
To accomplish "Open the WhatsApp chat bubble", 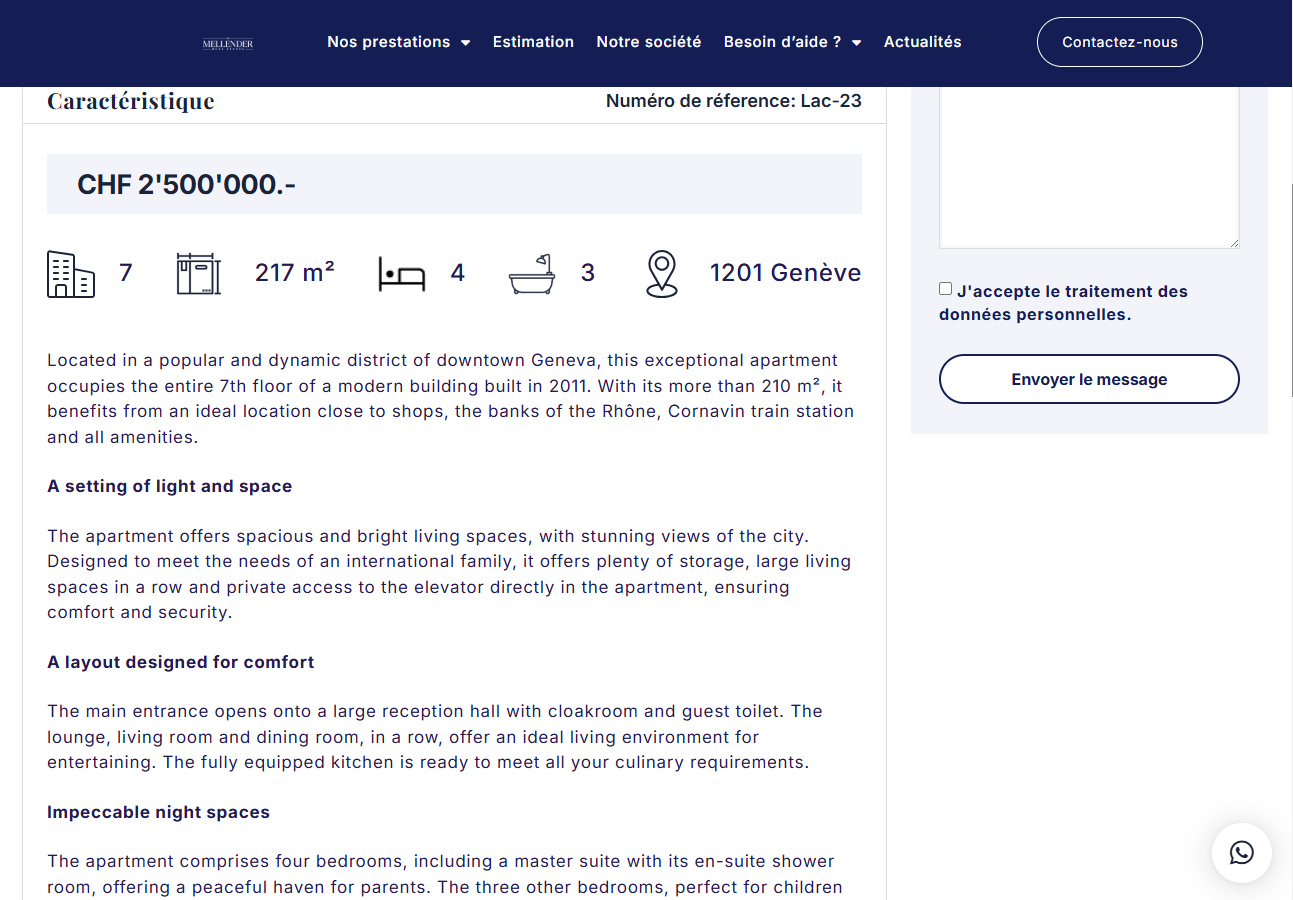I will tap(1241, 853).
